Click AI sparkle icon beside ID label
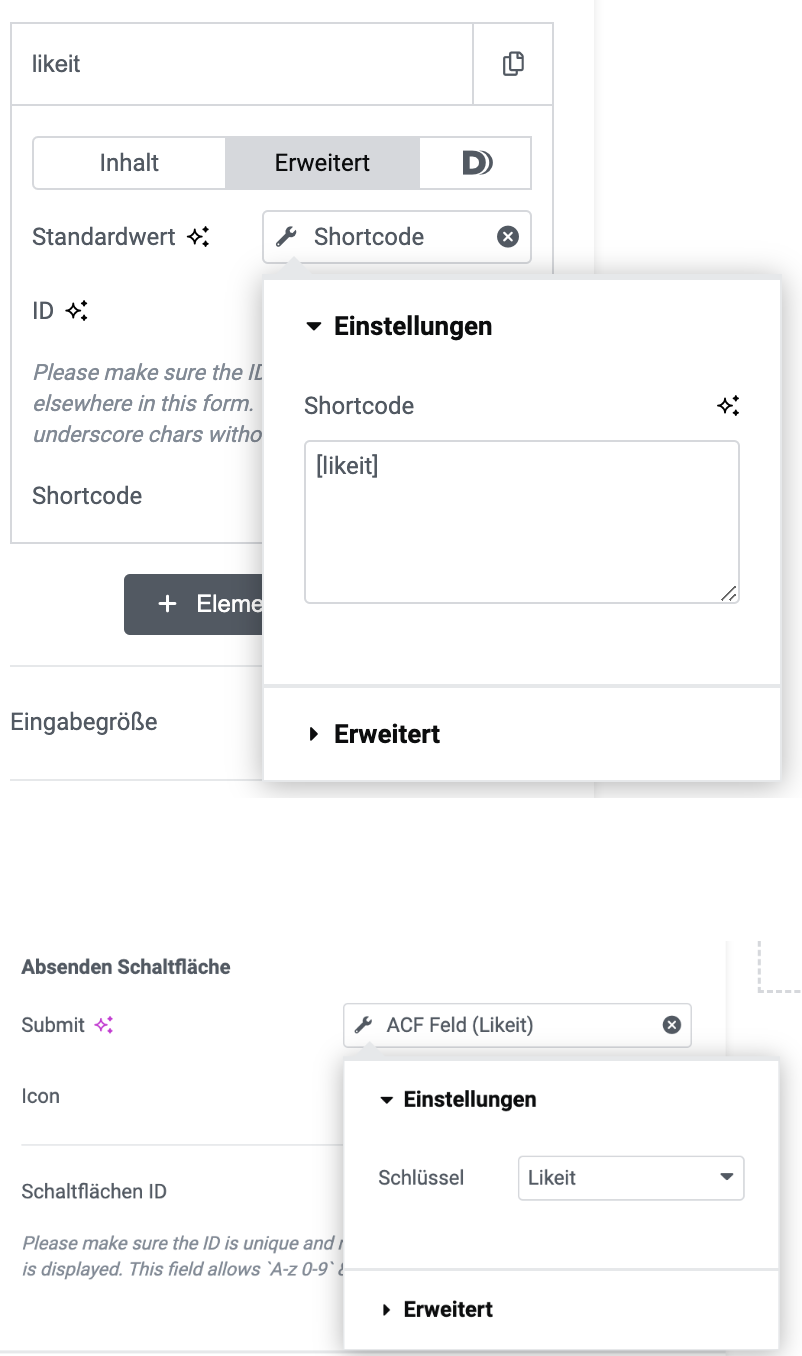 77,311
